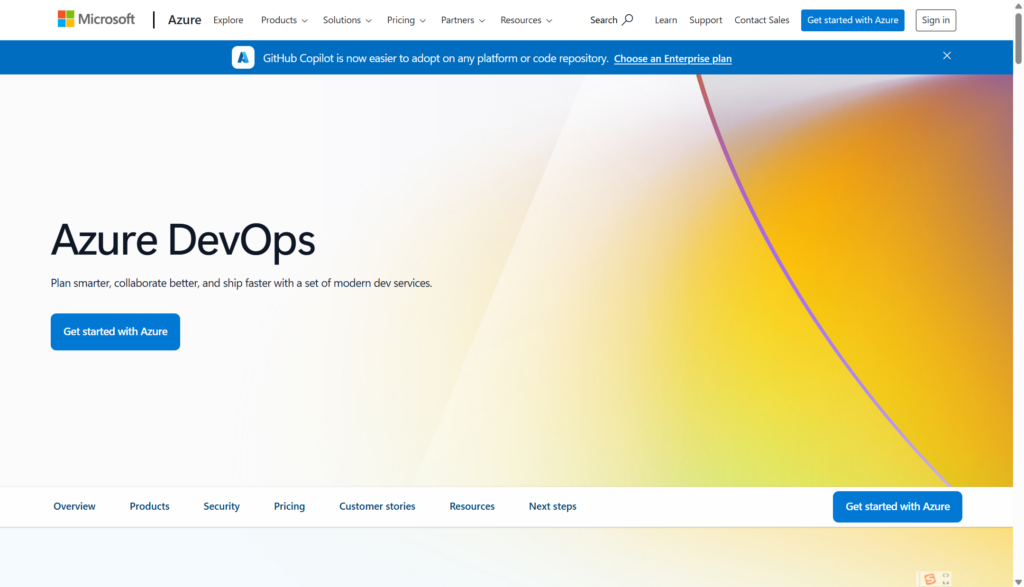
Task: Click the Azure icon in the banner
Action: pos(243,58)
